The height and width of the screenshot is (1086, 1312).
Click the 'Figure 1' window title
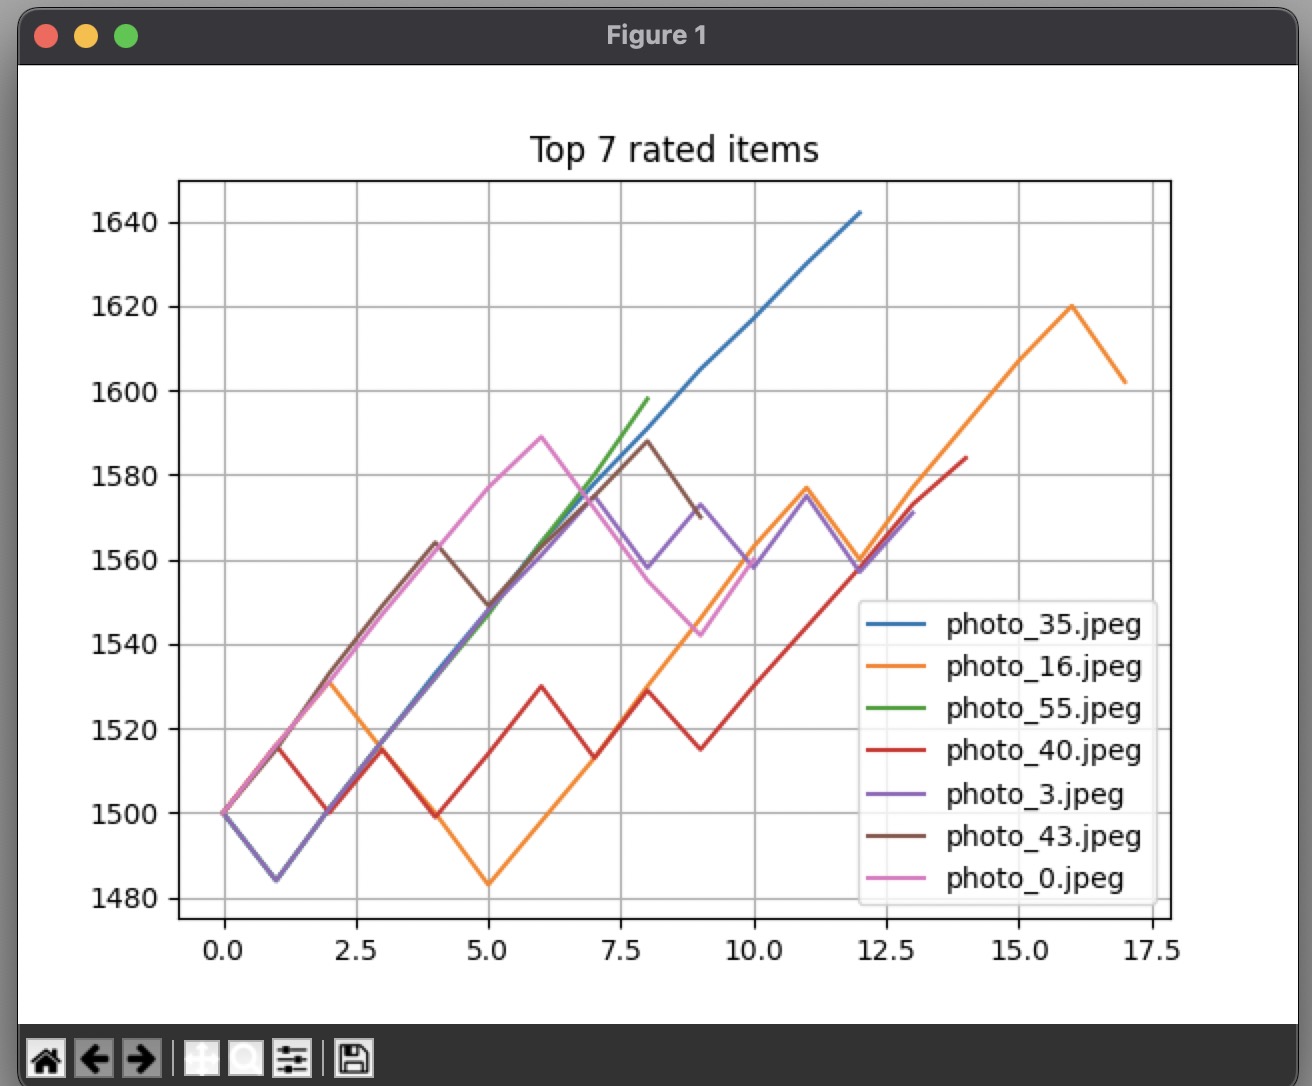coord(656,36)
